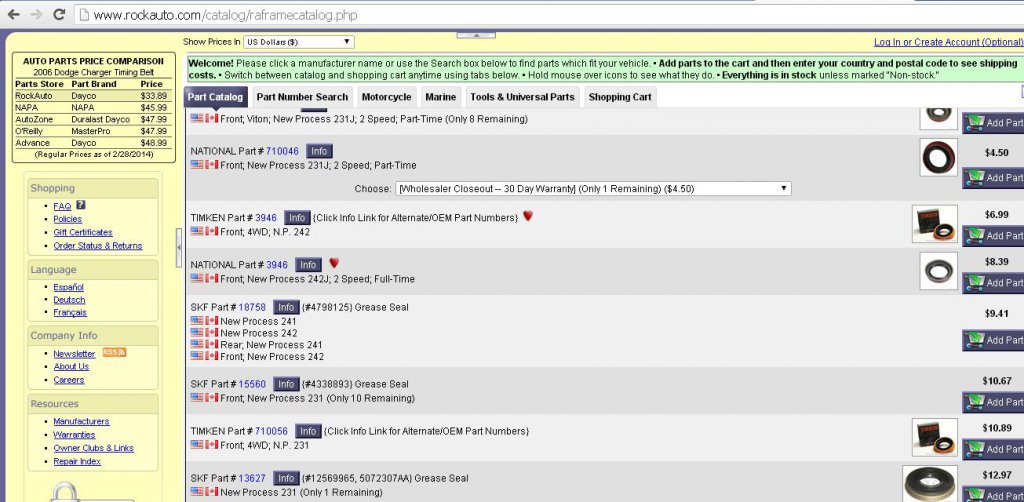Switch language to Español
This screenshot has height=502, width=1024.
pyautogui.click(x=69, y=287)
